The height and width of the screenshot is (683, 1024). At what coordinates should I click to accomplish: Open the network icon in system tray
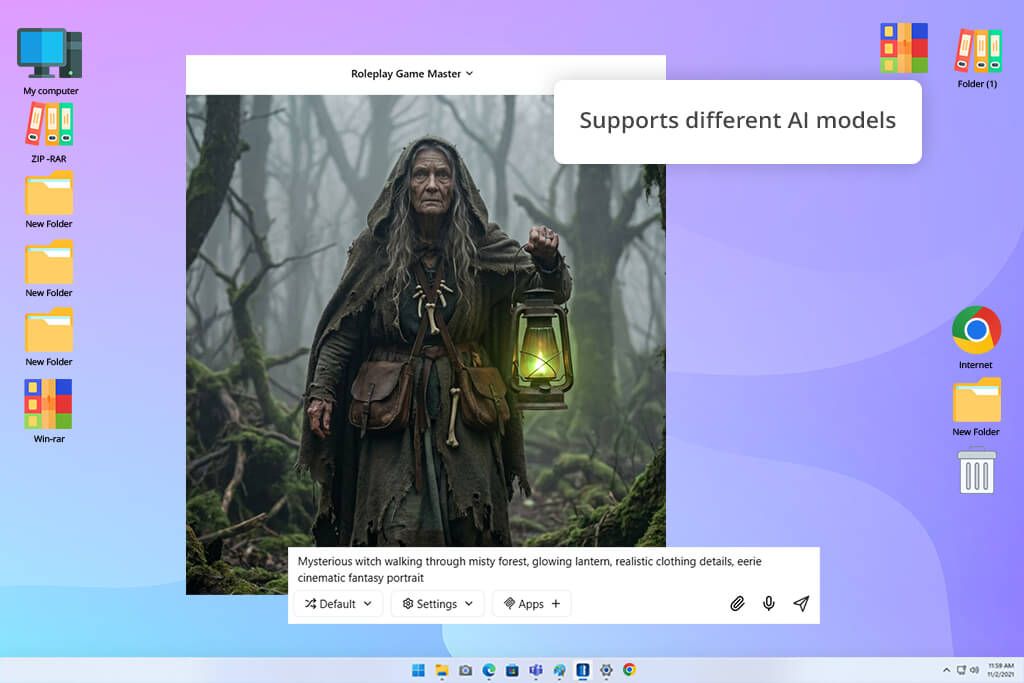tap(961, 670)
